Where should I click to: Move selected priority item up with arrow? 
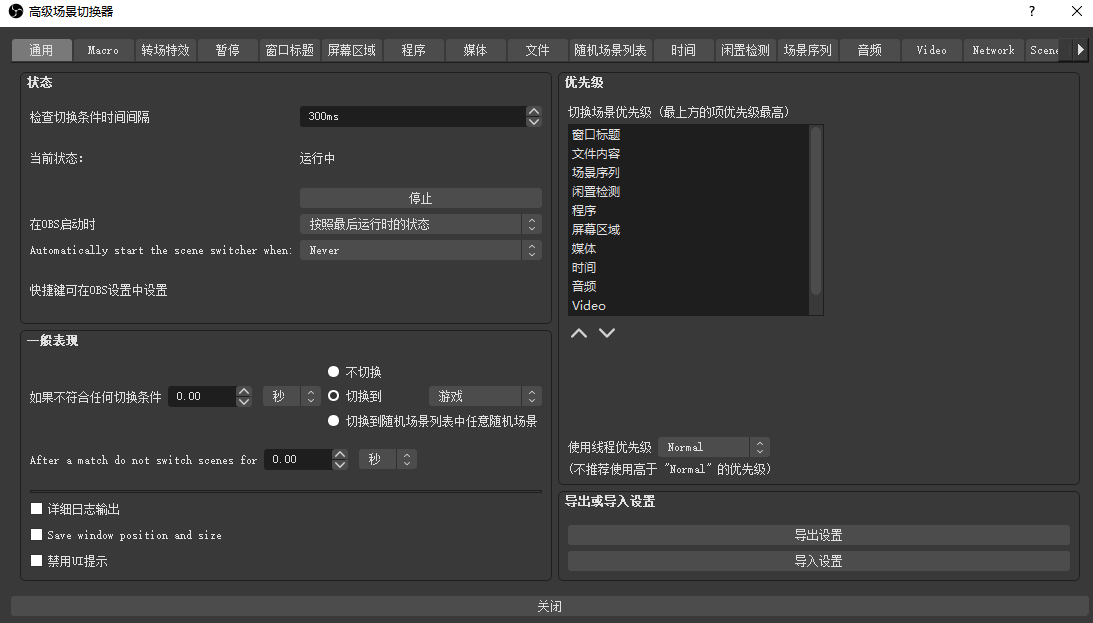pos(579,333)
